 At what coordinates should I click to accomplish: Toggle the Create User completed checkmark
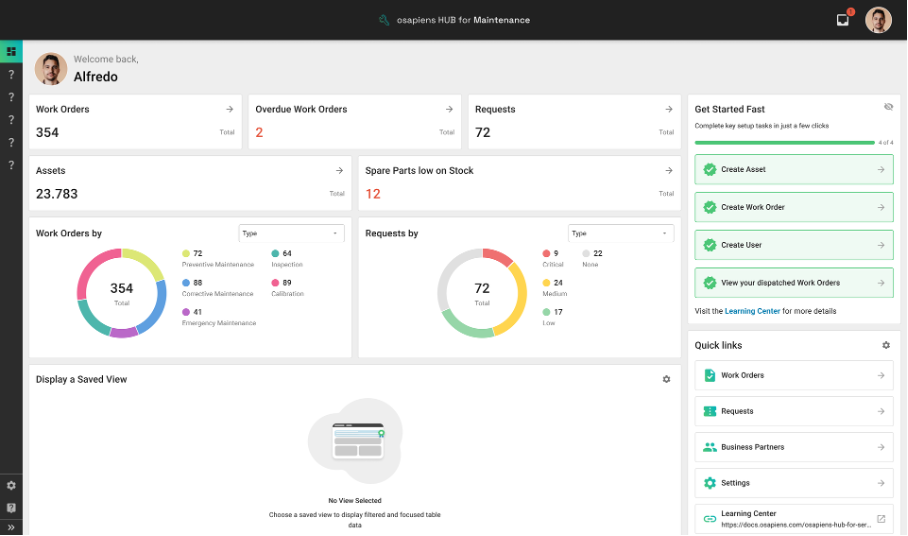point(710,245)
